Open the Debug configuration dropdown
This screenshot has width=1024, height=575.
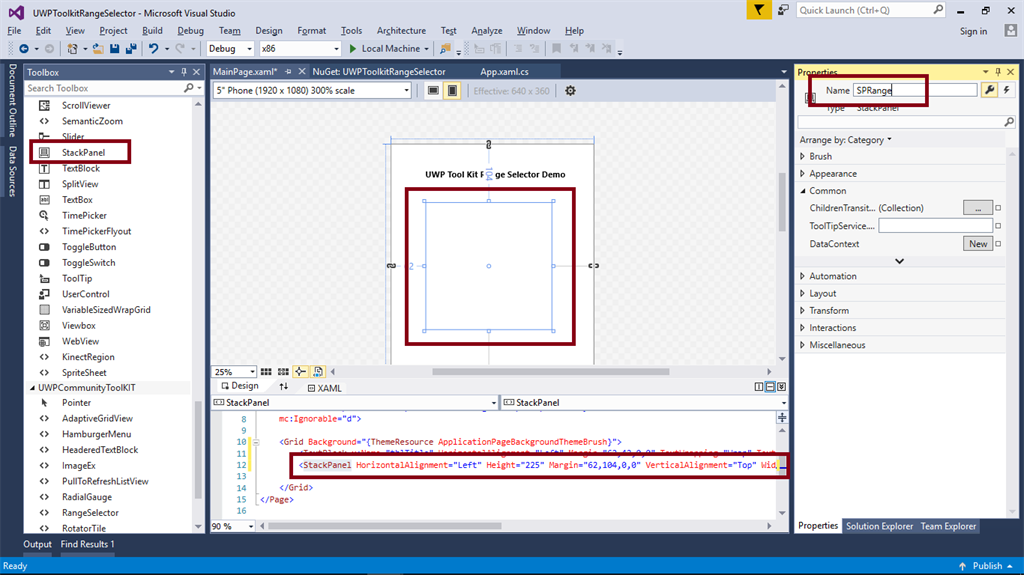click(230, 48)
